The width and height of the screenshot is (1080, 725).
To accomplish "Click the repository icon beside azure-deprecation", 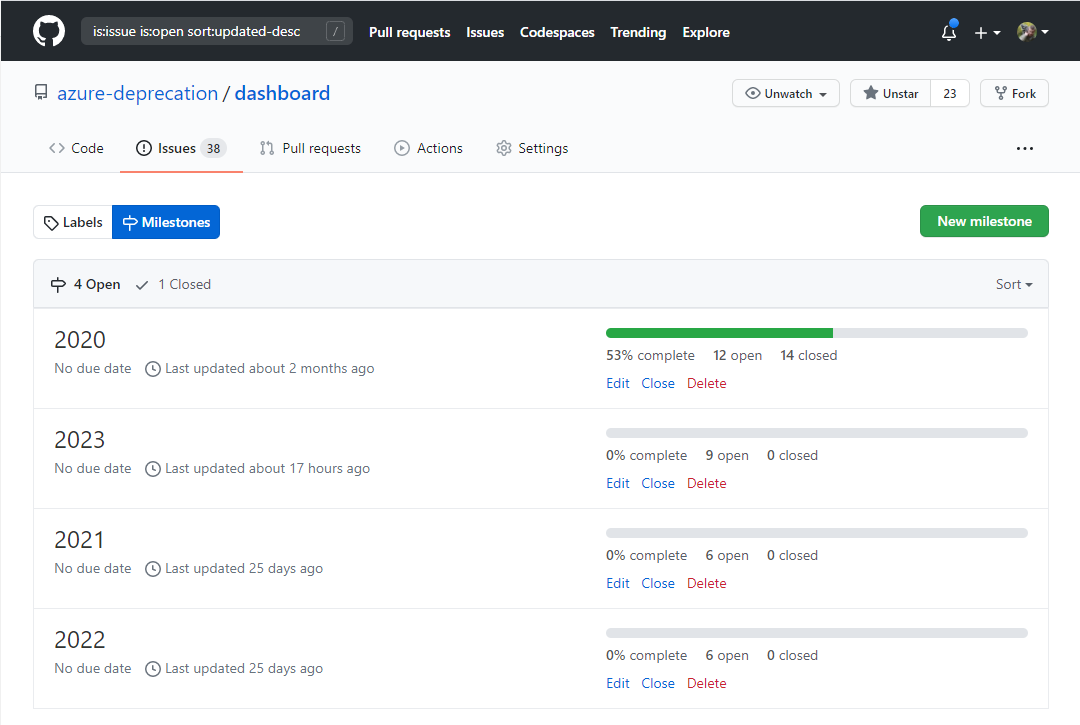I will pyautogui.click(x=41, y=92).
